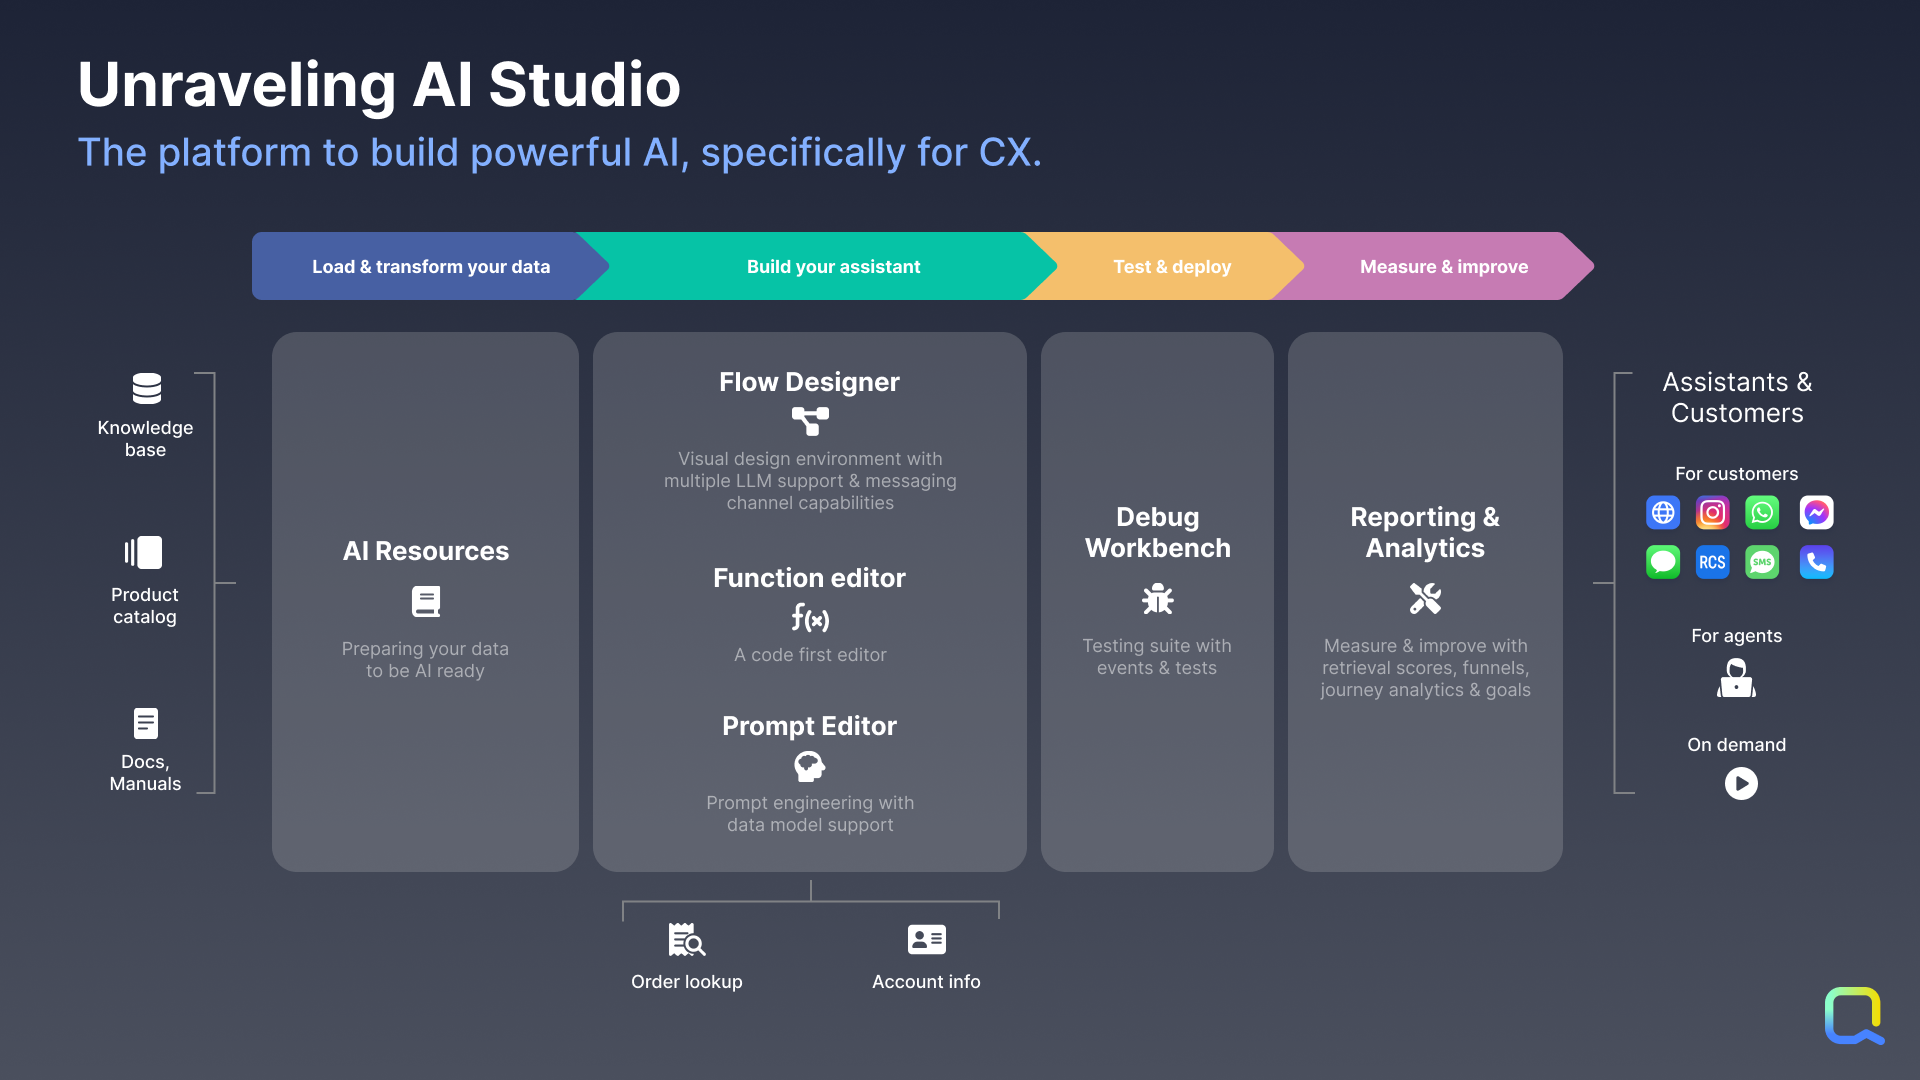Click the Messenger channel icon
The width and height of the screenshot is (1920, 1080).
point(1816,513)
